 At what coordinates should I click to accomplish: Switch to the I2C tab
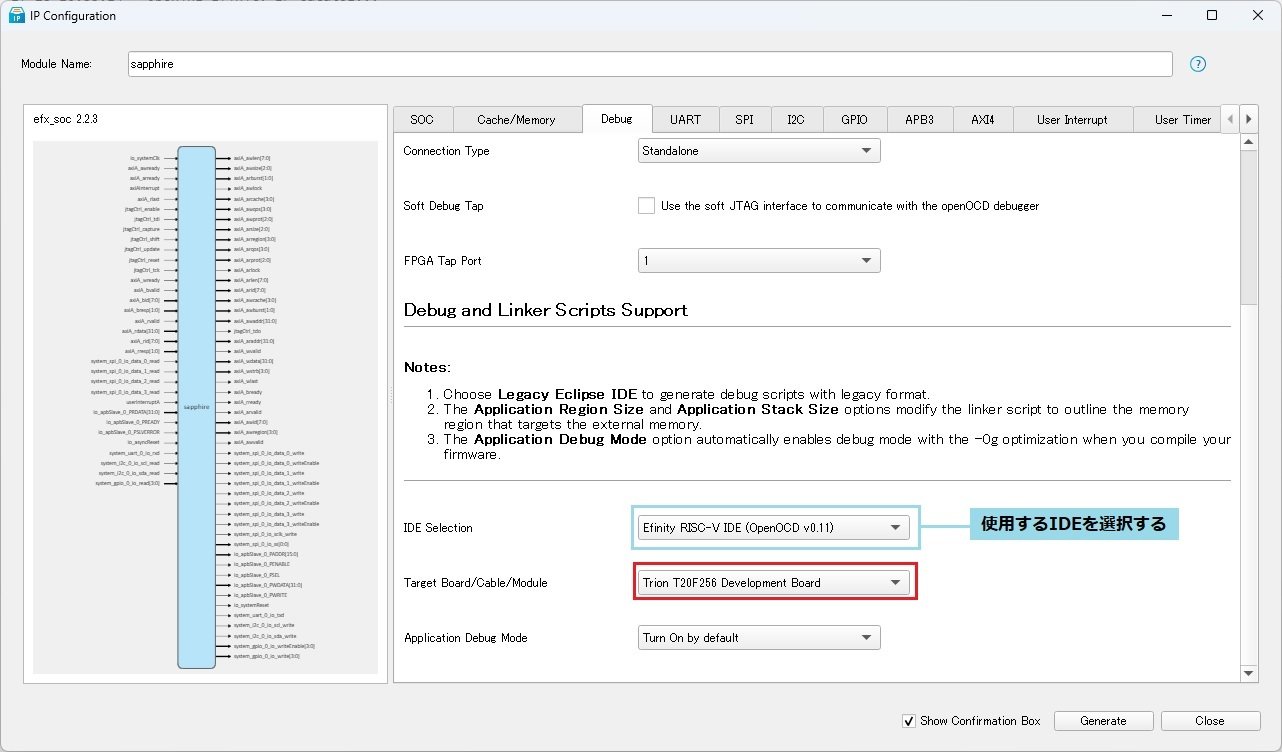[x=795, y=120]
